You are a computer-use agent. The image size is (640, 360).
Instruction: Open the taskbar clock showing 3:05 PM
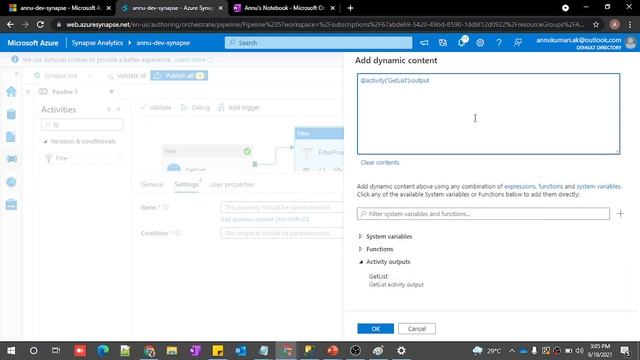(x=600, y=351)
